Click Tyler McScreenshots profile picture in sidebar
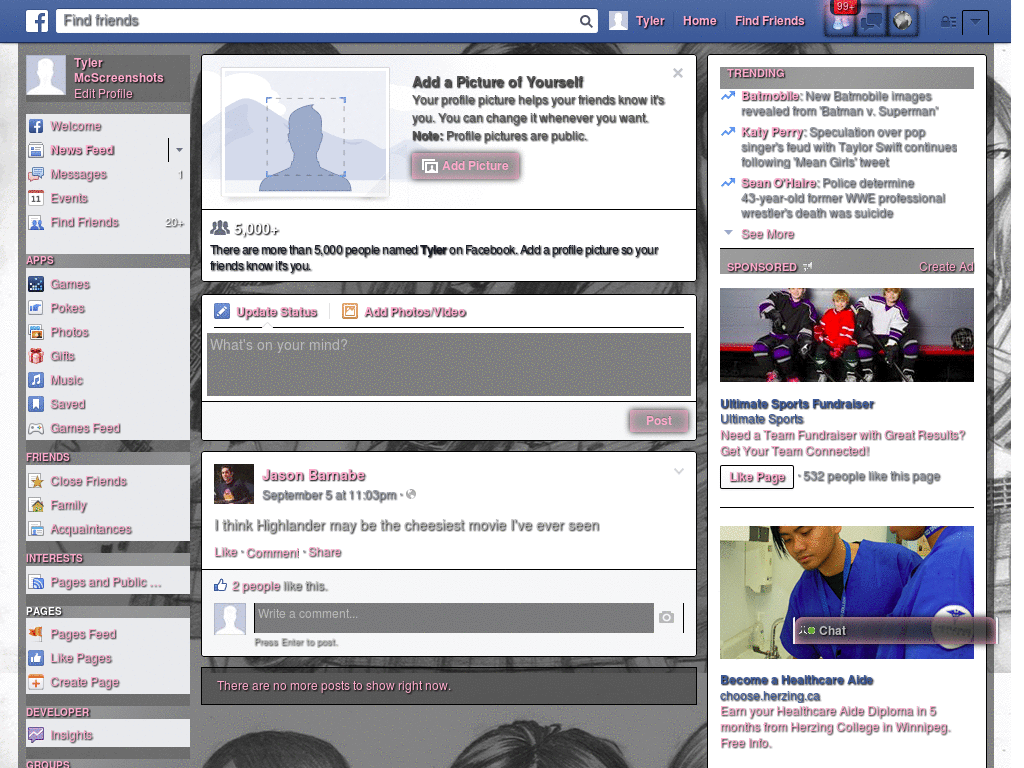The height and width of the screenshot is (768, 1024). [x=46, y=76]
